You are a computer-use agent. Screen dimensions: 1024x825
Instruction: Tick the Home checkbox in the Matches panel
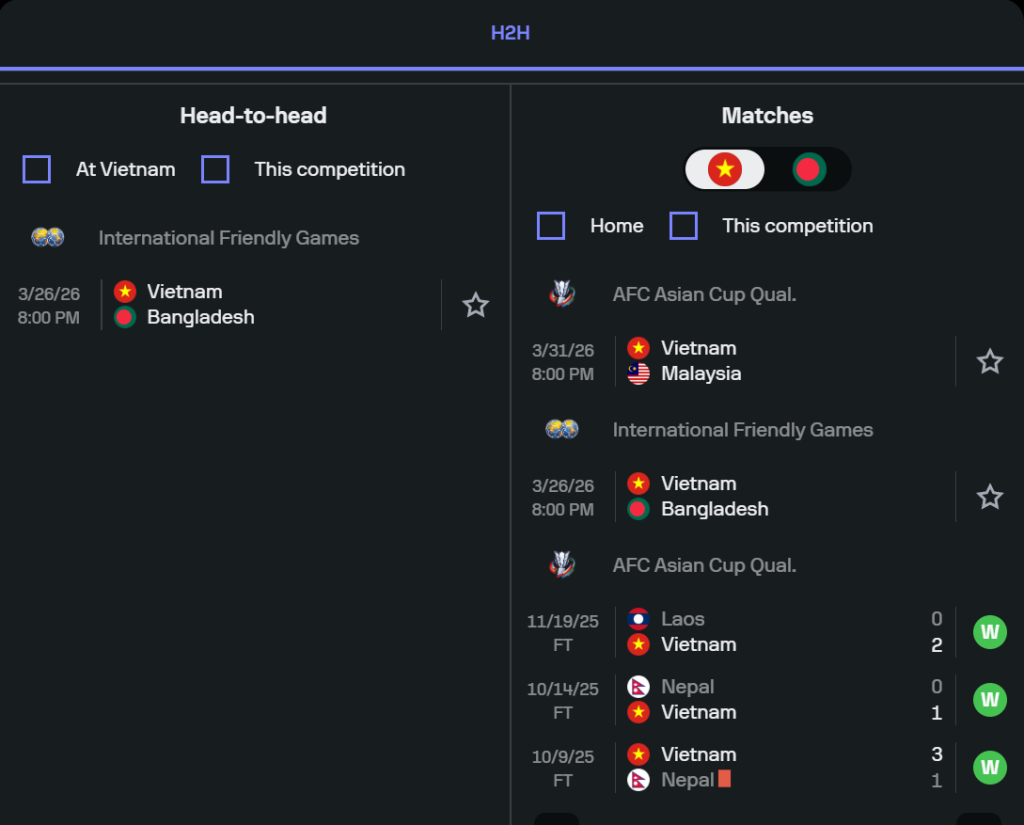click(551, 226)
